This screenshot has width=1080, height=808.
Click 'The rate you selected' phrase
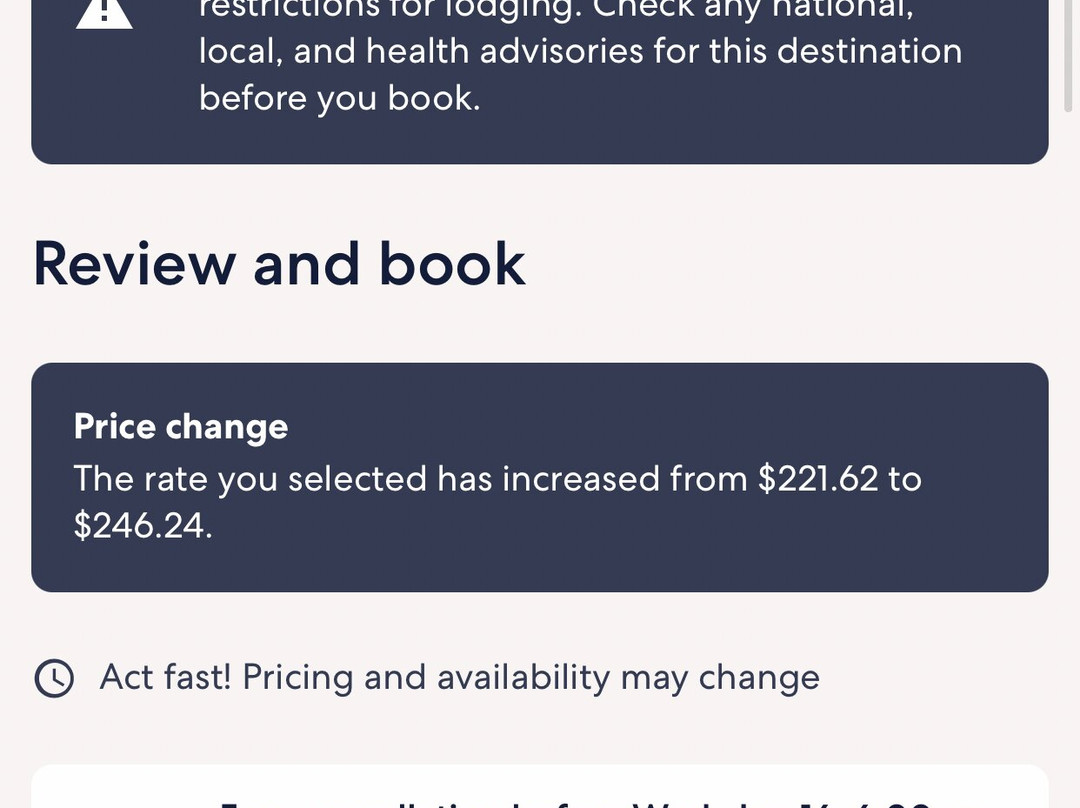(252, 479)
